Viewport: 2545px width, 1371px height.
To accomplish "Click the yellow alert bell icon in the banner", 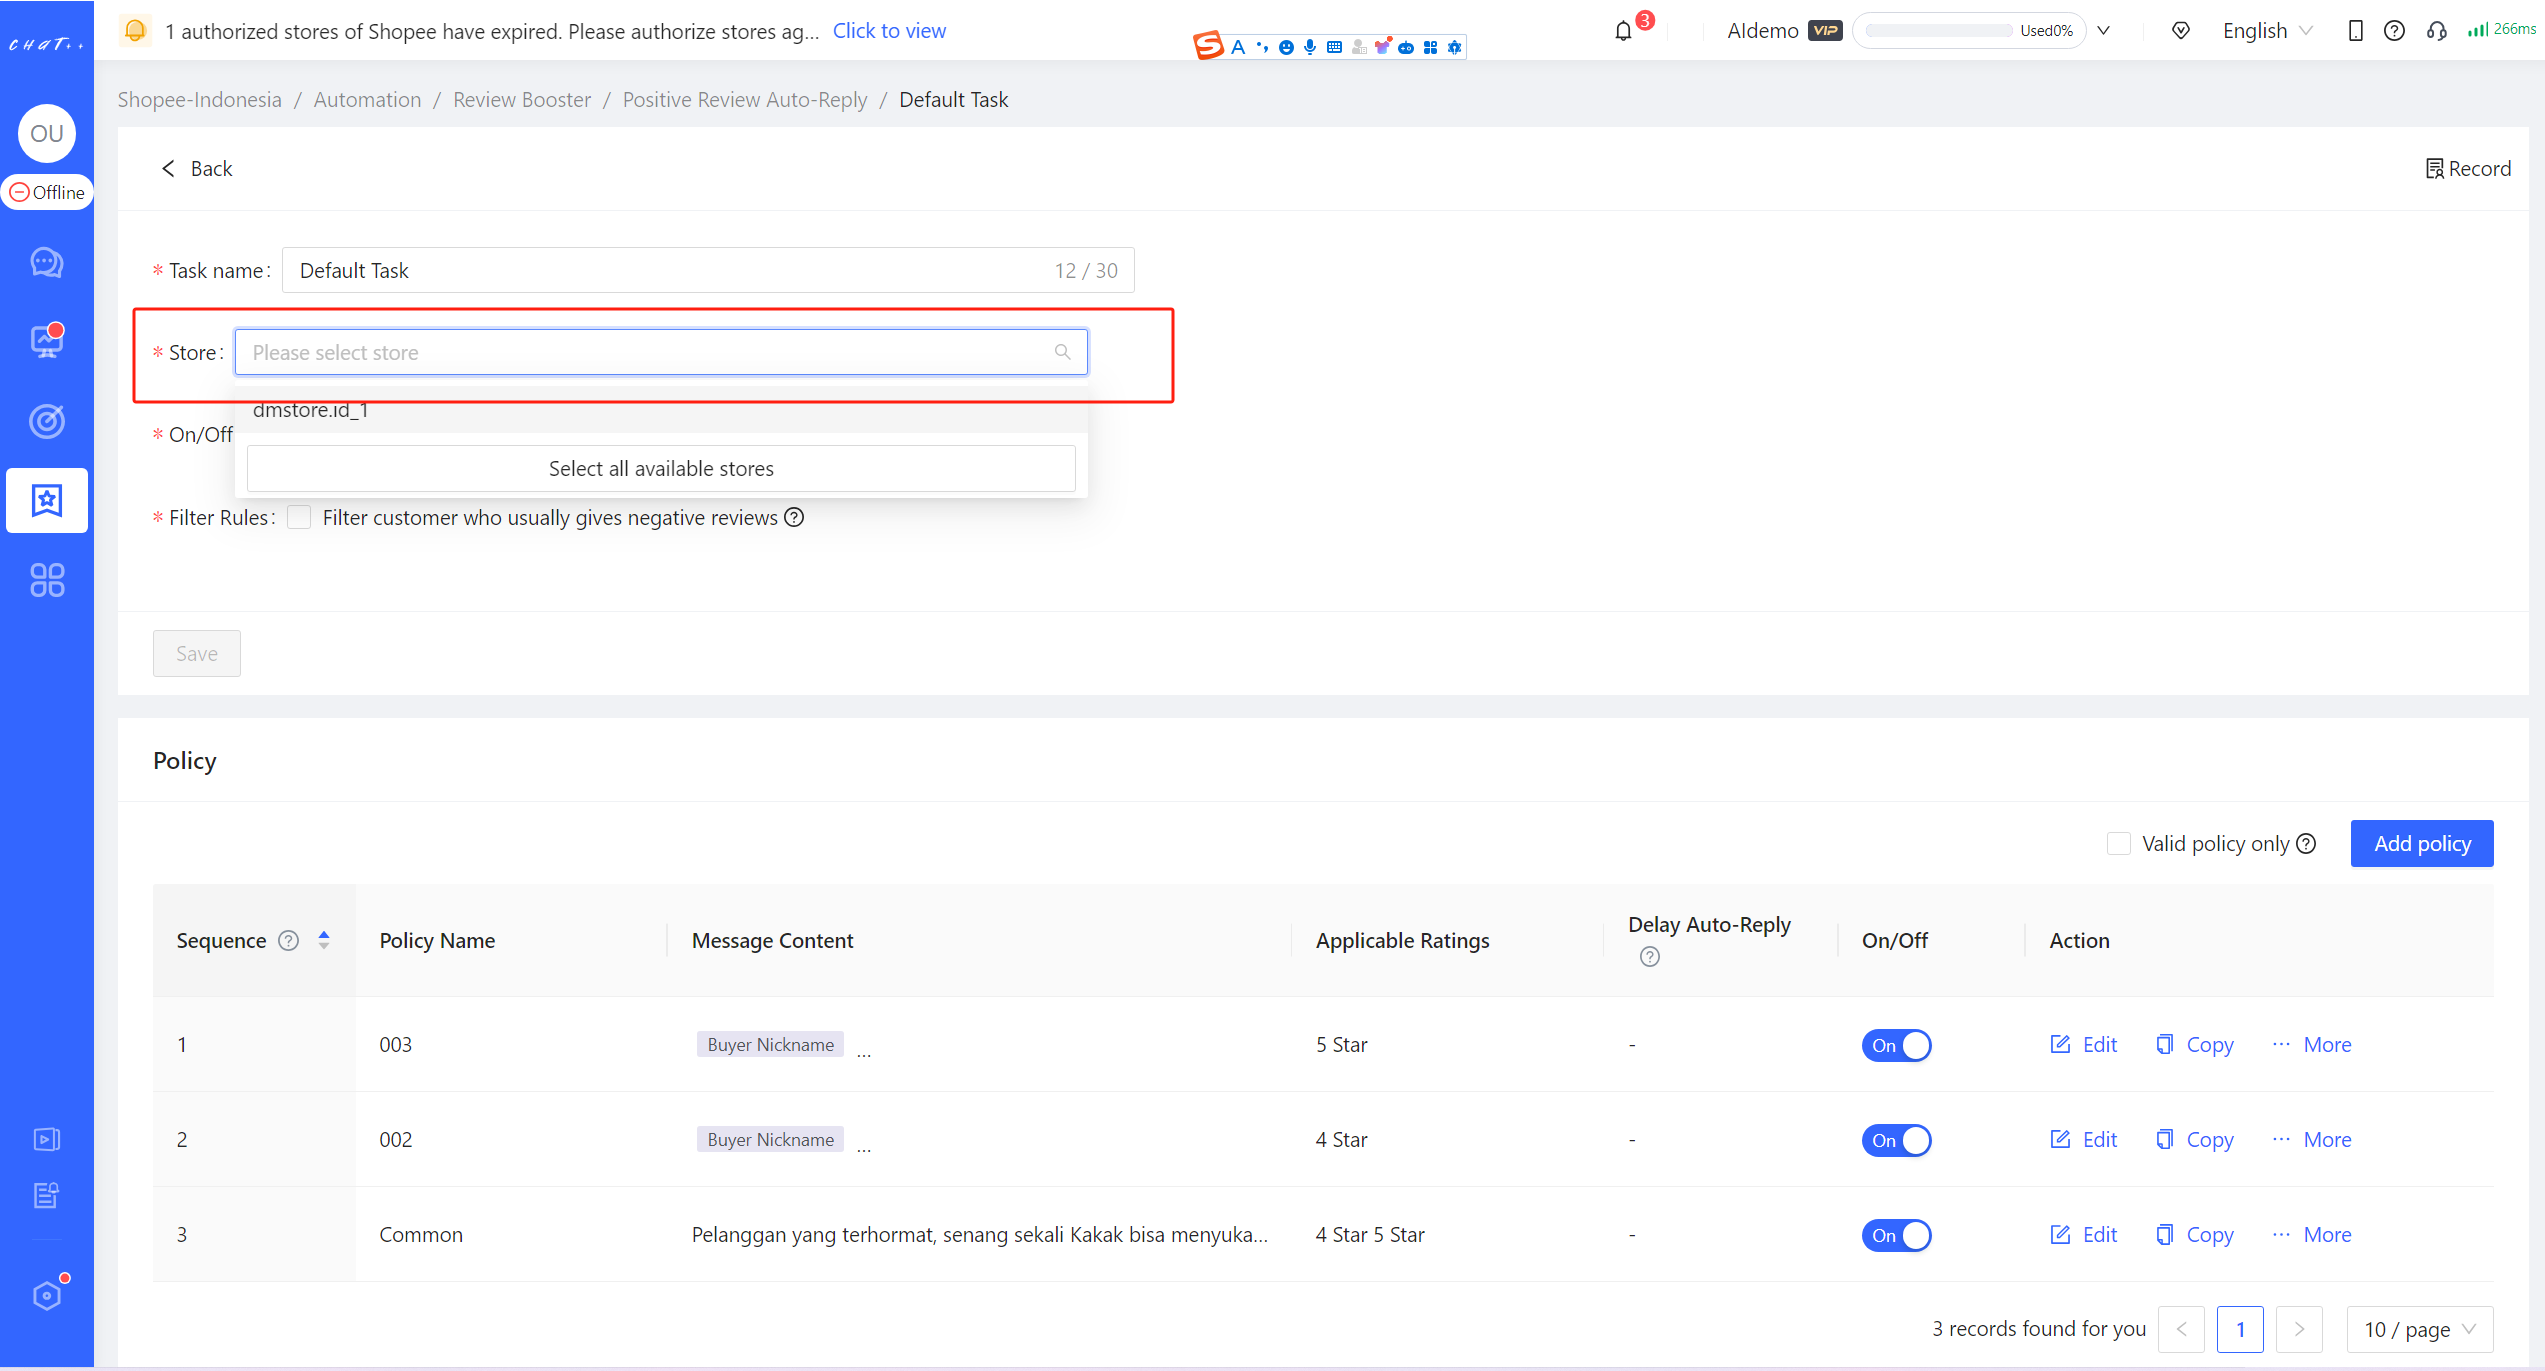I will pyautogui.click(x=135, y=31).
